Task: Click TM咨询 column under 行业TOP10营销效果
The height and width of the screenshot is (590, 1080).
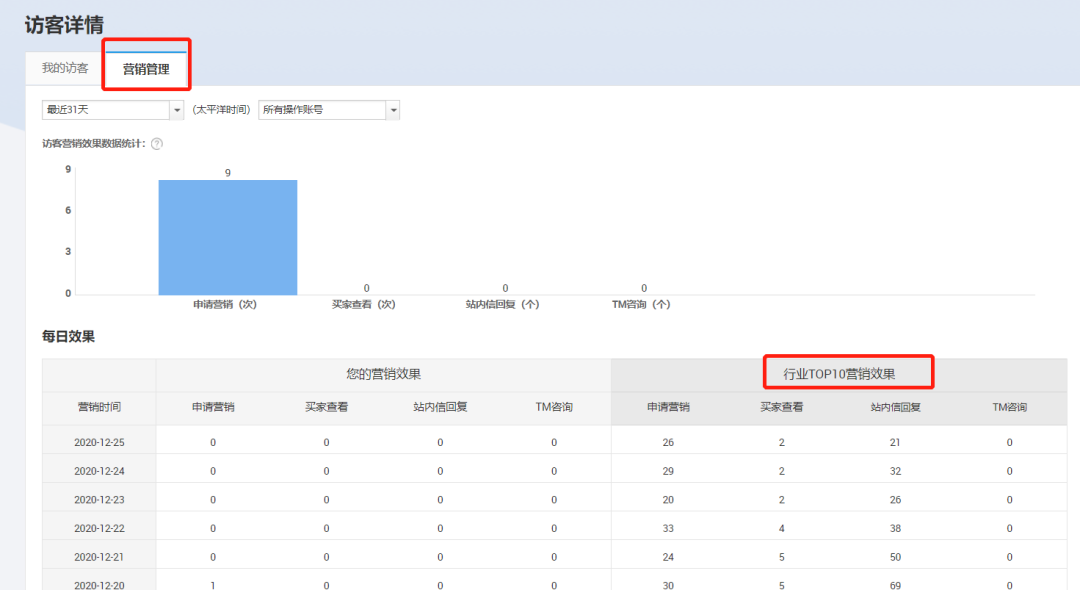Action: coord(1009,407)
